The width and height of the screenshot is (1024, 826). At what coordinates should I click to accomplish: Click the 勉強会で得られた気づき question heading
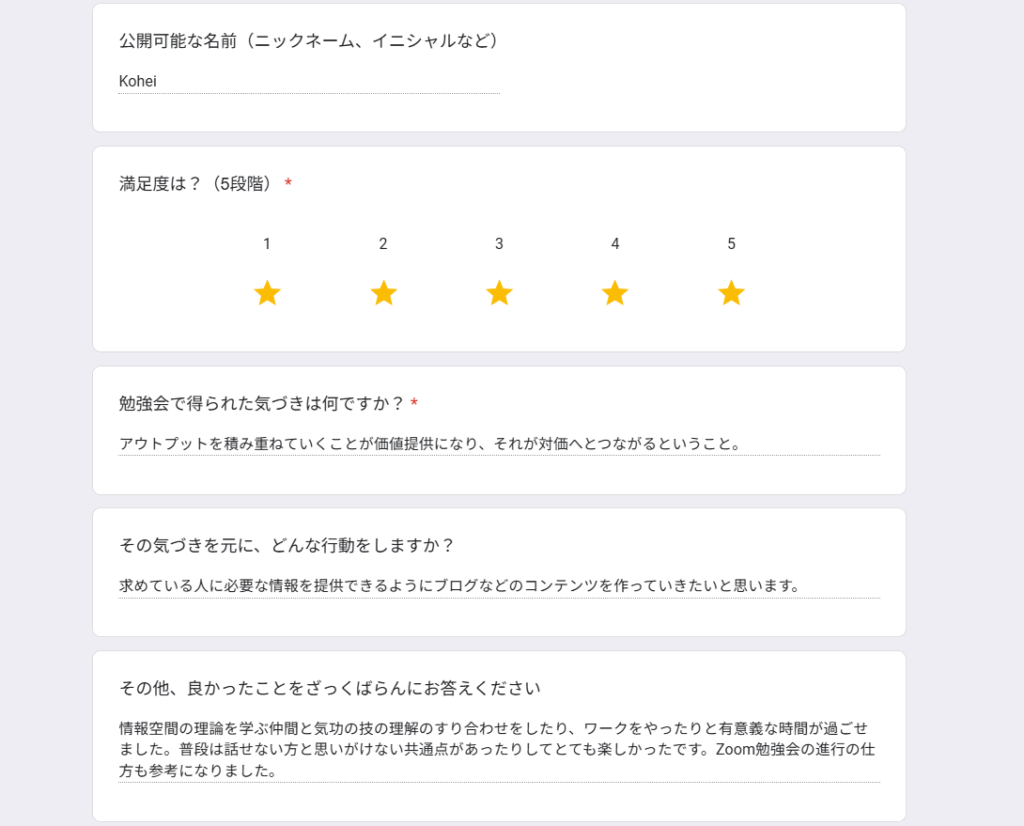[262, 404]
